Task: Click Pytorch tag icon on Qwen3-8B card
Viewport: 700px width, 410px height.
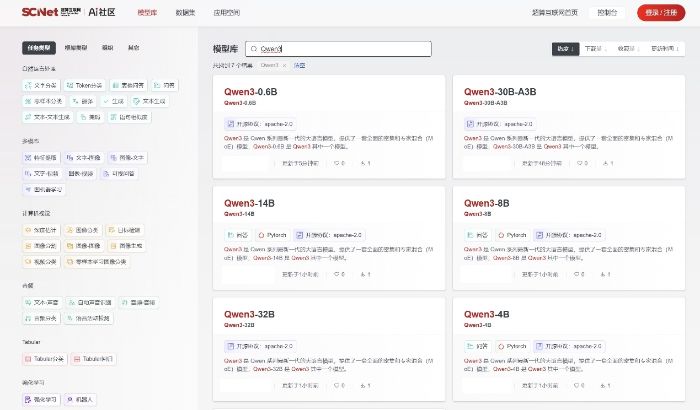Action: click(x=502, y=235)
